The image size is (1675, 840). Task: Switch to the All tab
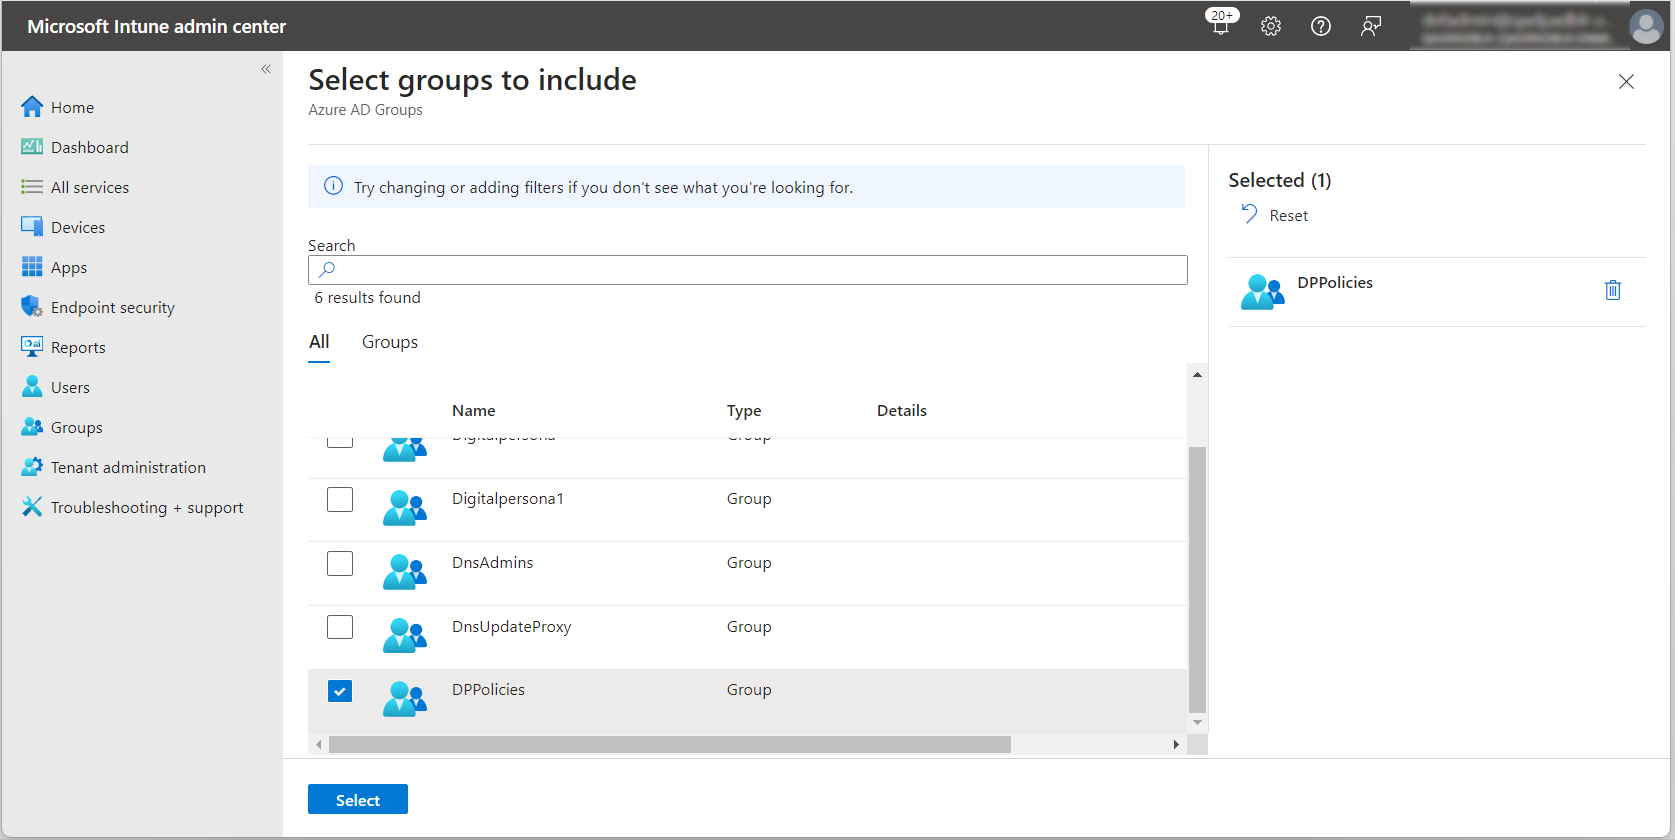tap(319, 342)
